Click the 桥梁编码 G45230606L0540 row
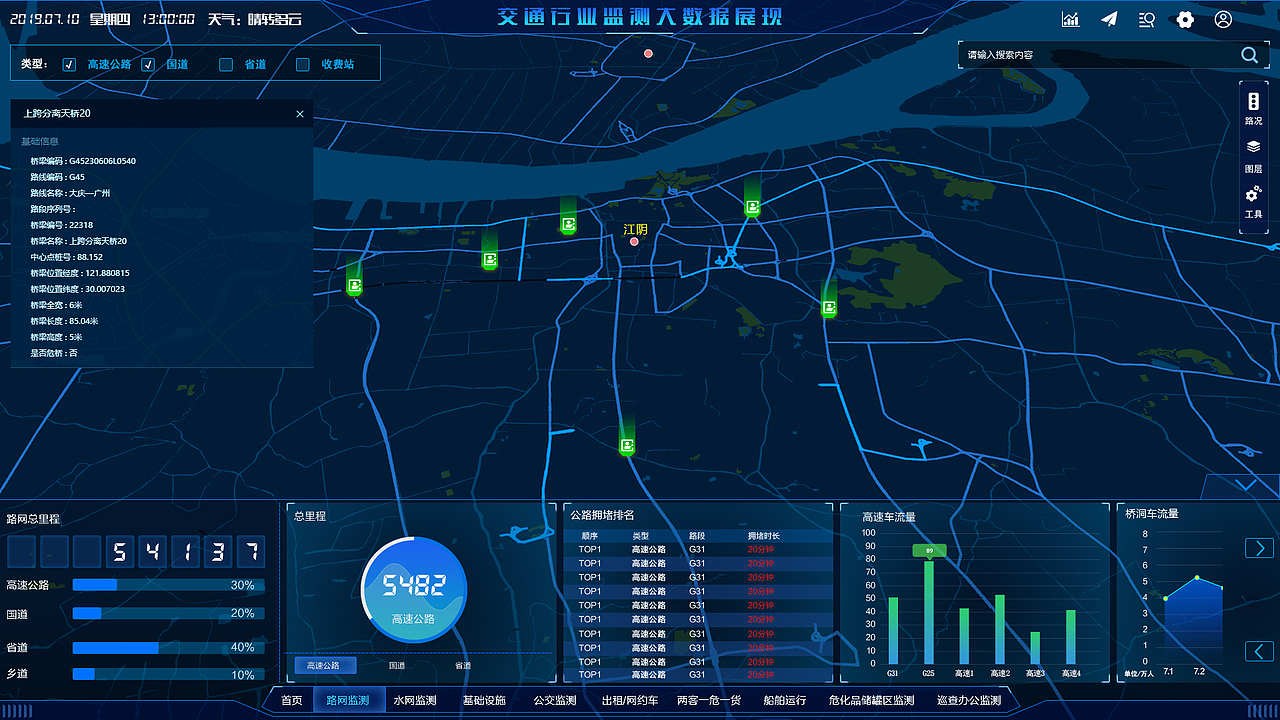1280x720 pixels. [83, 161]
